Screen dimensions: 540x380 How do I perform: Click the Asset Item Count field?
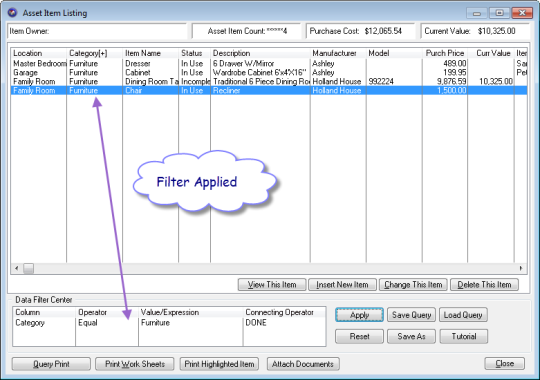(247, 31)
